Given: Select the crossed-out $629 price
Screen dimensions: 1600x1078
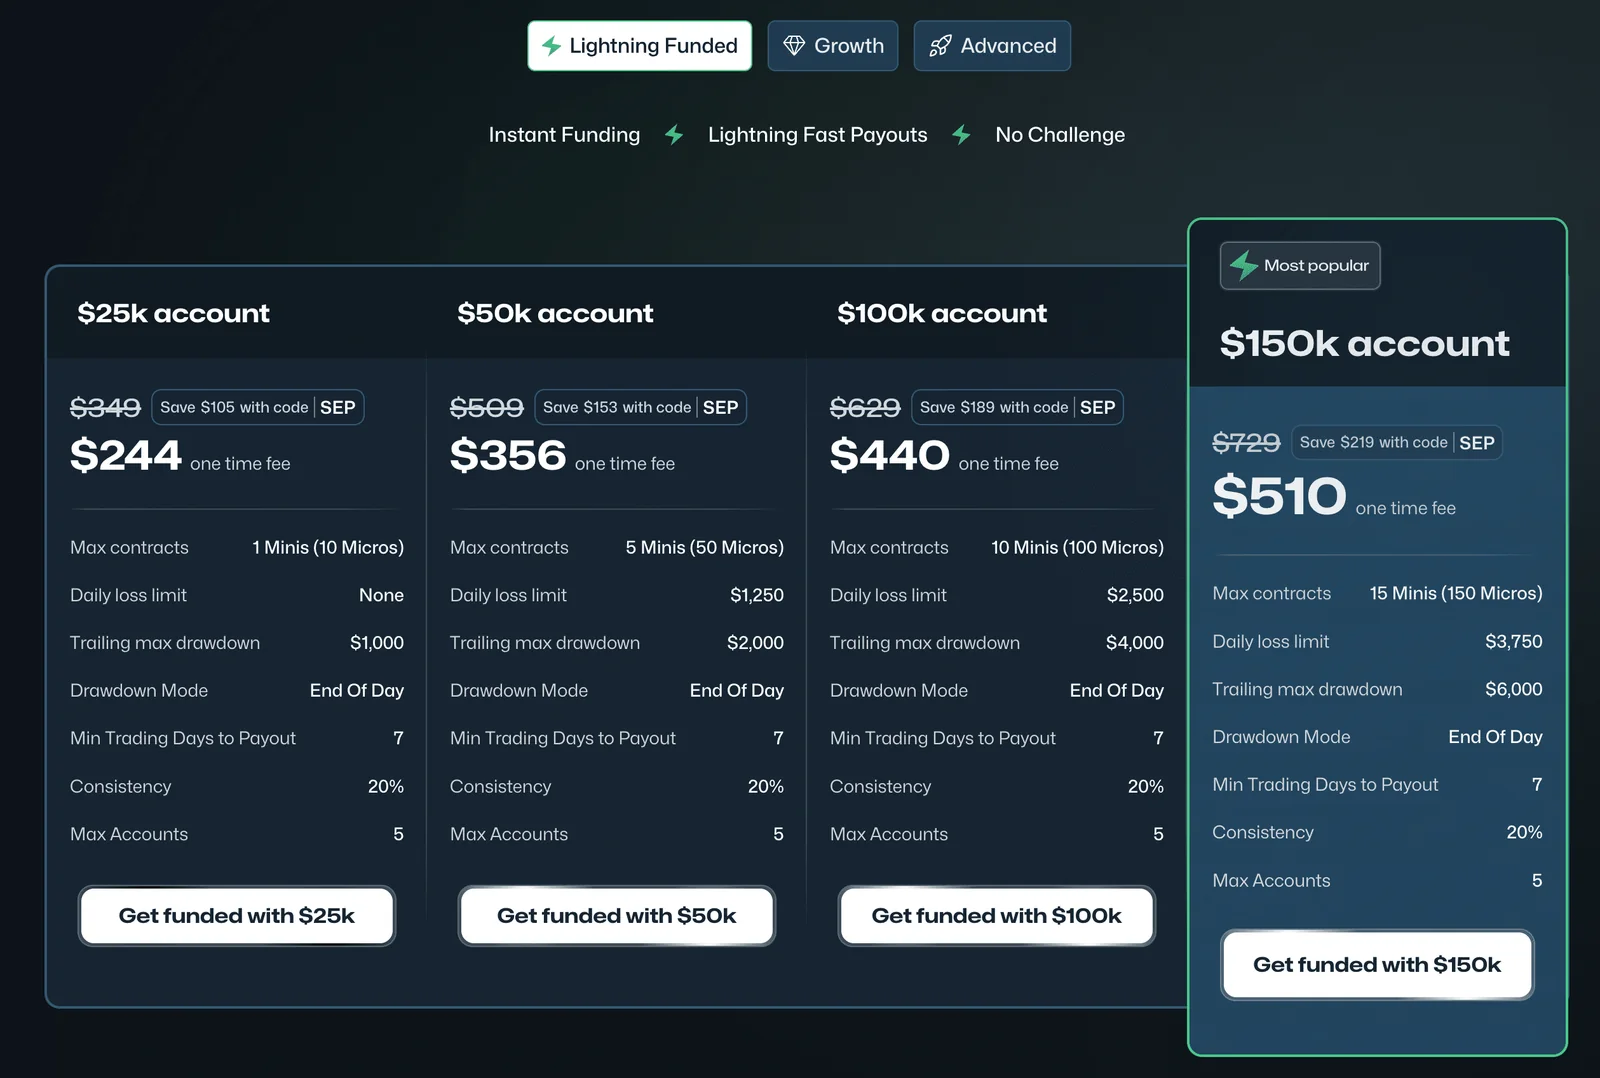Looking at the screenshot, I should (866, 407).
